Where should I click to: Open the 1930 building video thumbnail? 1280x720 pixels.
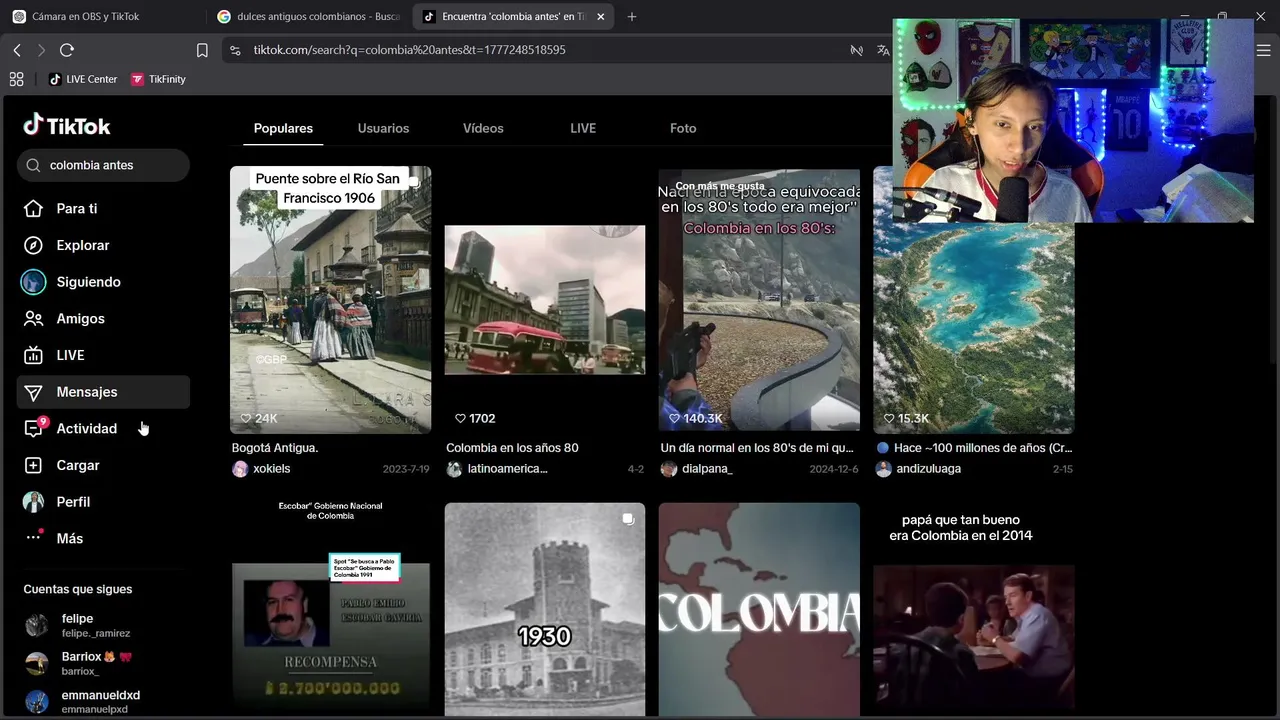[545, 610]
